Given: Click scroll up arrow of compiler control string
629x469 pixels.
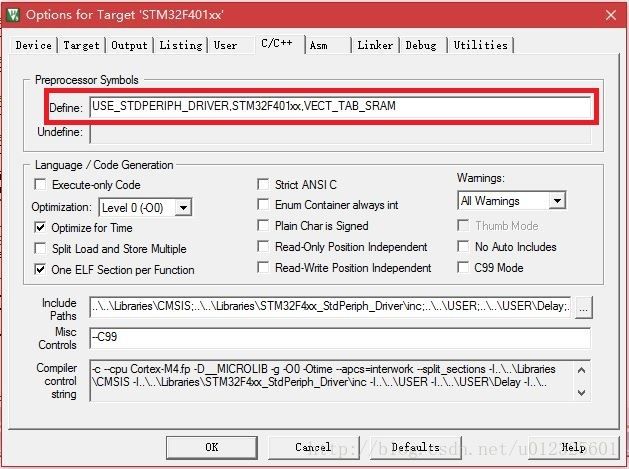Looking at the screenshot, I should pyautogui.click(x=582, y=370).
